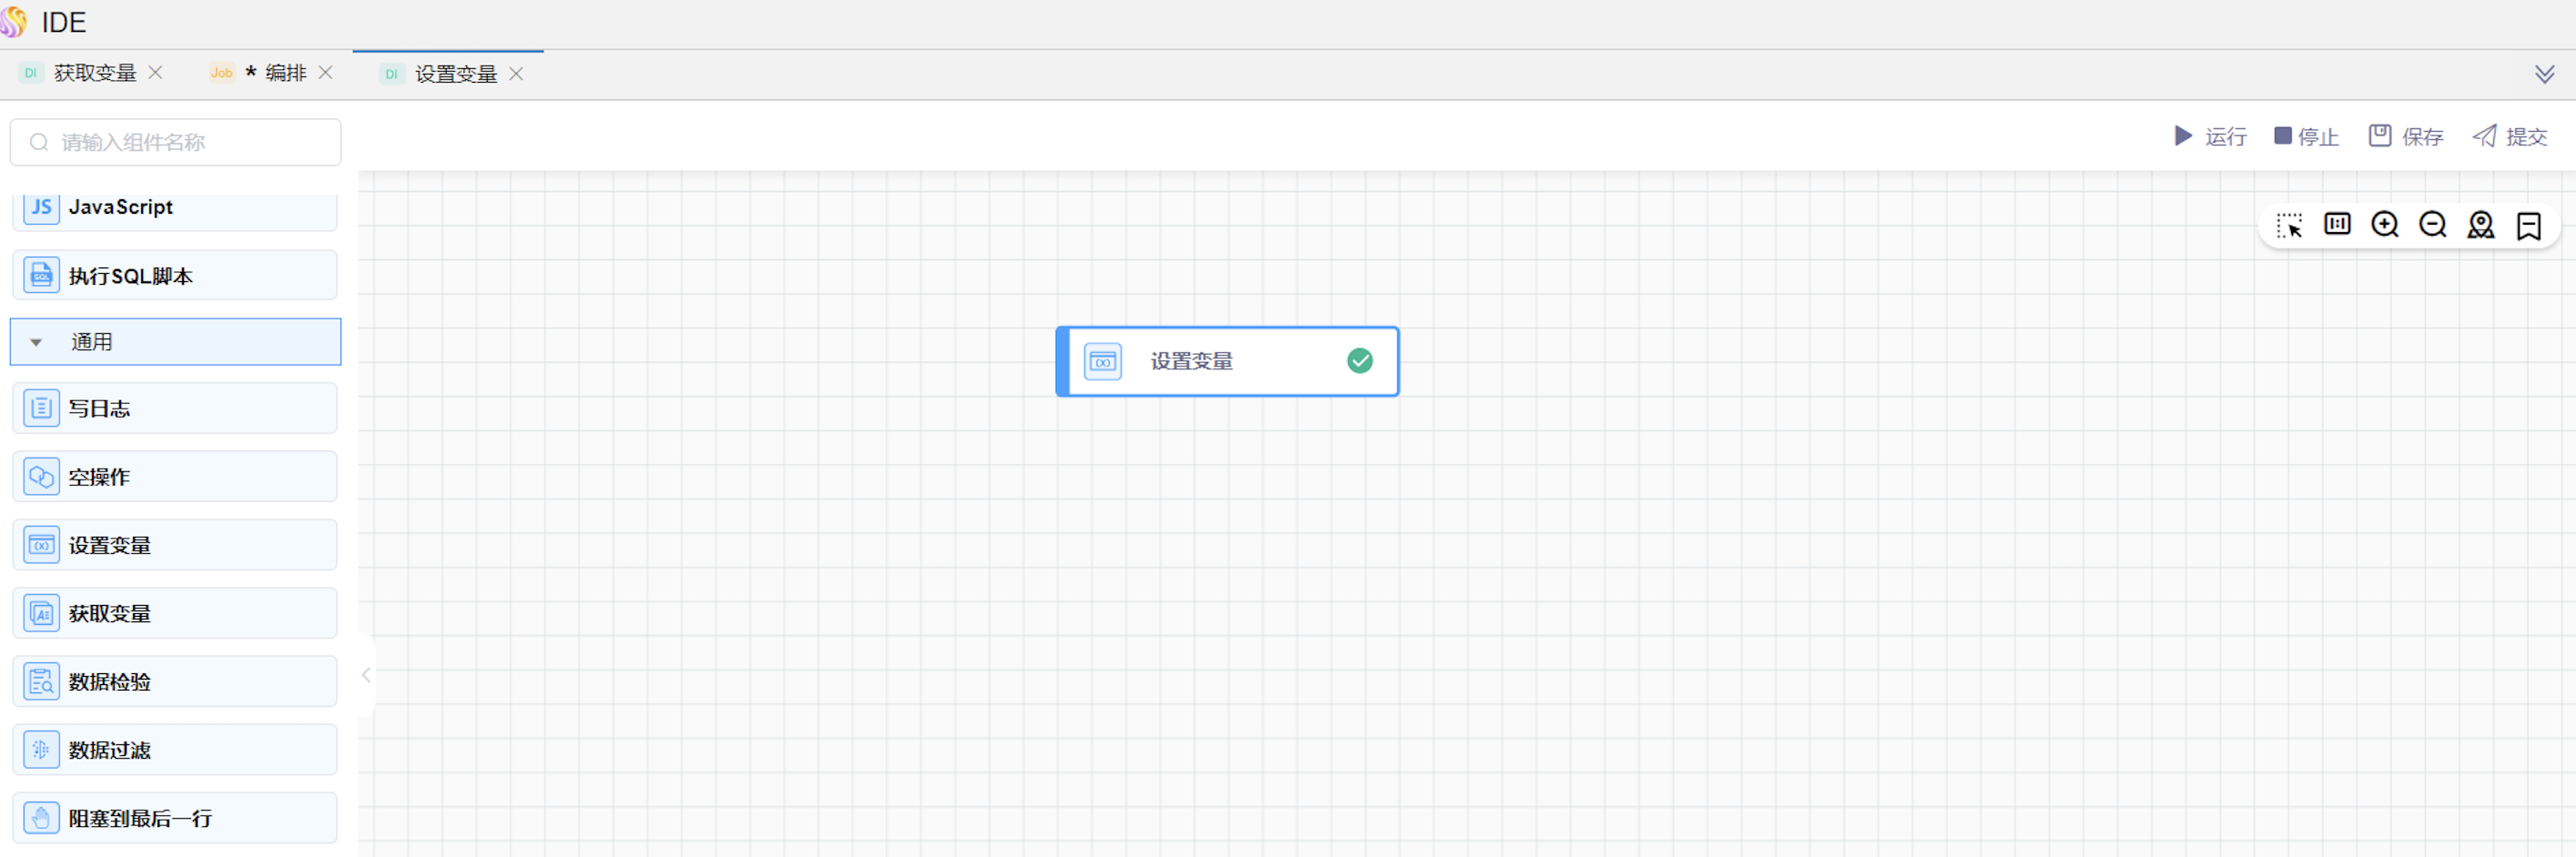Click the 数据过滤 icon

pyautogui.click(x=41, y=749)
